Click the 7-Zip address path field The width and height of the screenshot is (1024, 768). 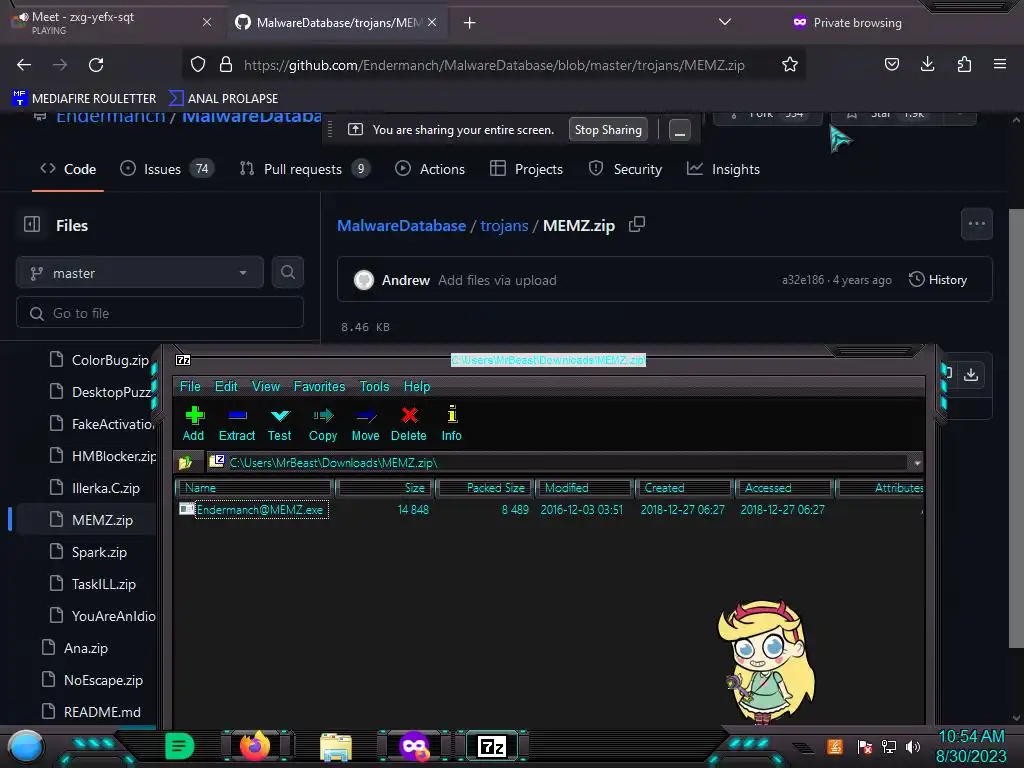pos(558,462)
